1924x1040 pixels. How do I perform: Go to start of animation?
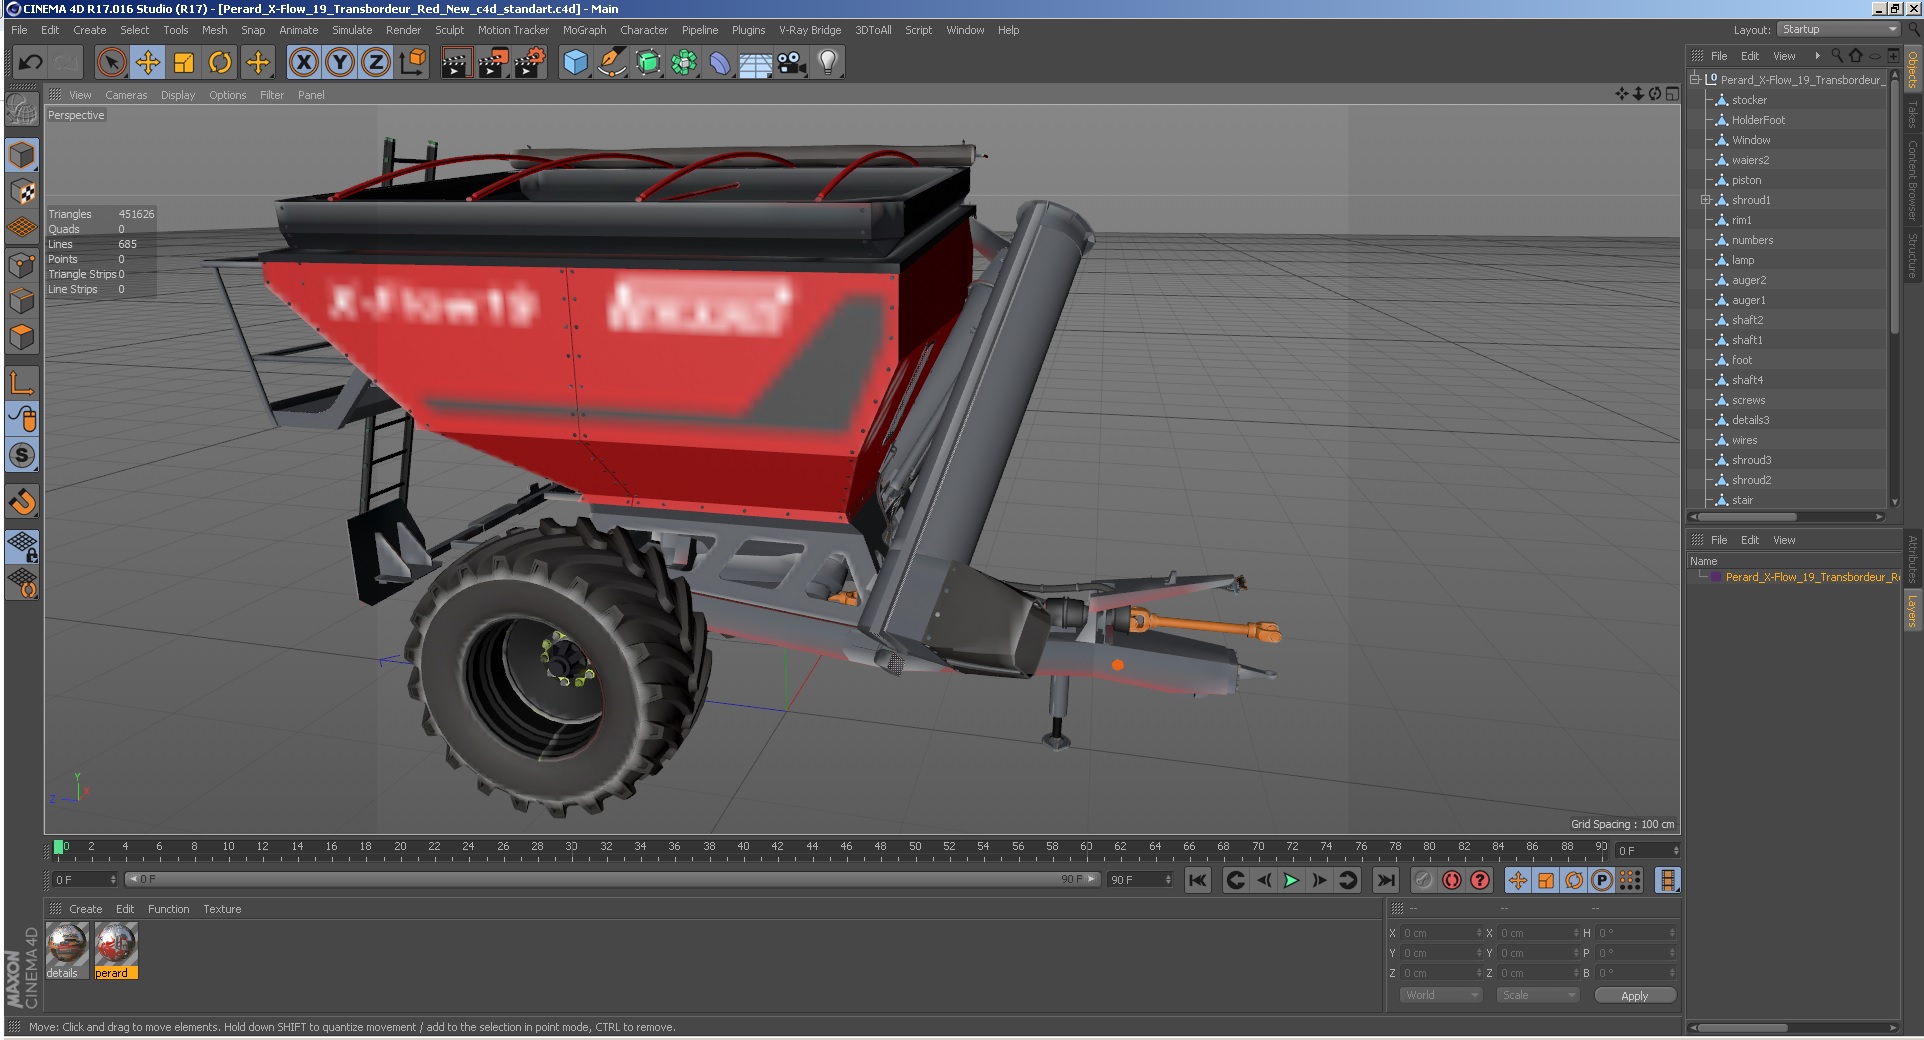tap(1197, 880)
